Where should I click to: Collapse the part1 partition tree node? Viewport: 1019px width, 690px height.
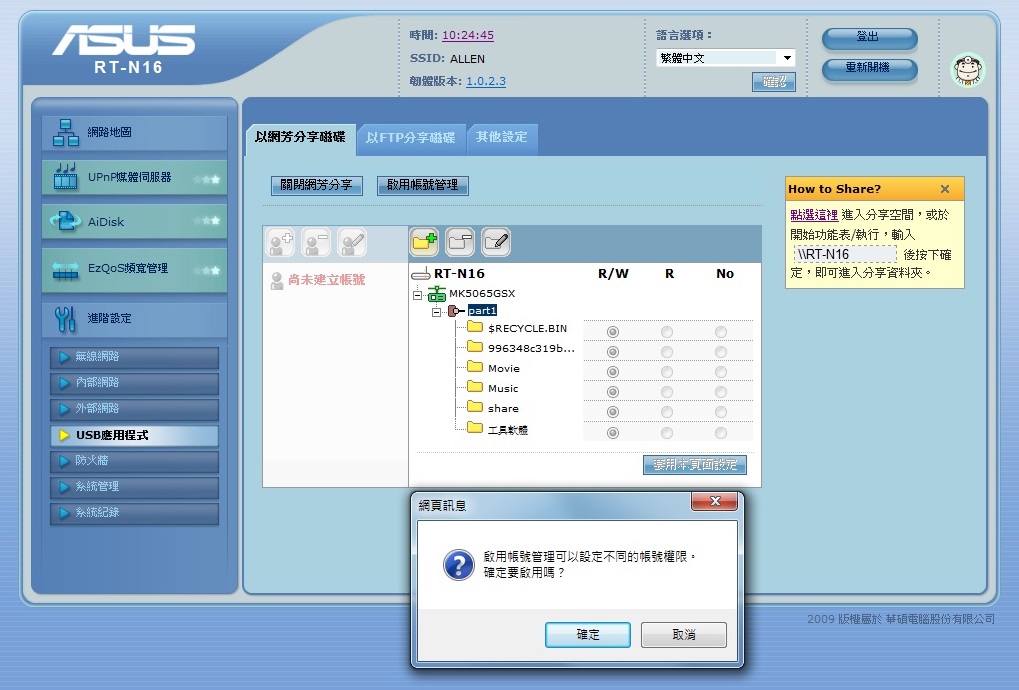click(437, 312)
